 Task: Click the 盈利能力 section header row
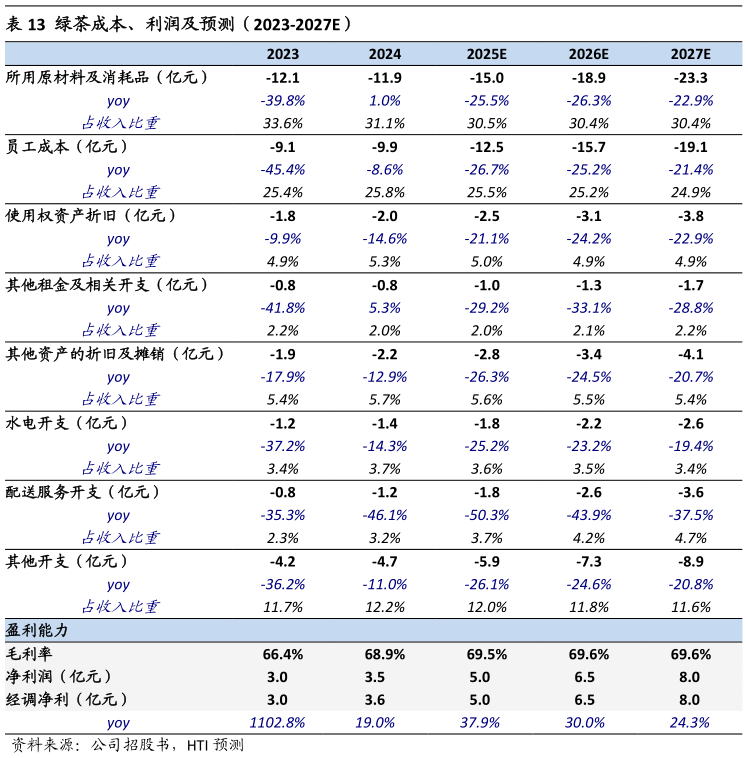(38, 631)
